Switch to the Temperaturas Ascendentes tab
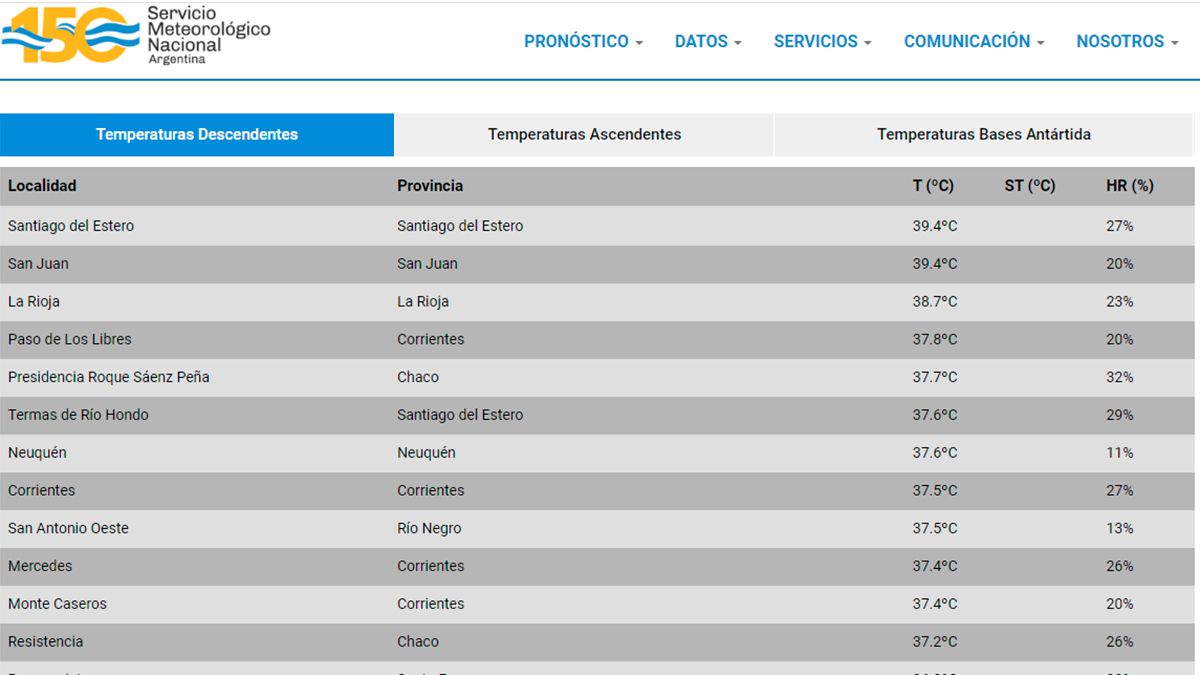The width and height of the screenshot is (1200, 675). tap(584, 134)
